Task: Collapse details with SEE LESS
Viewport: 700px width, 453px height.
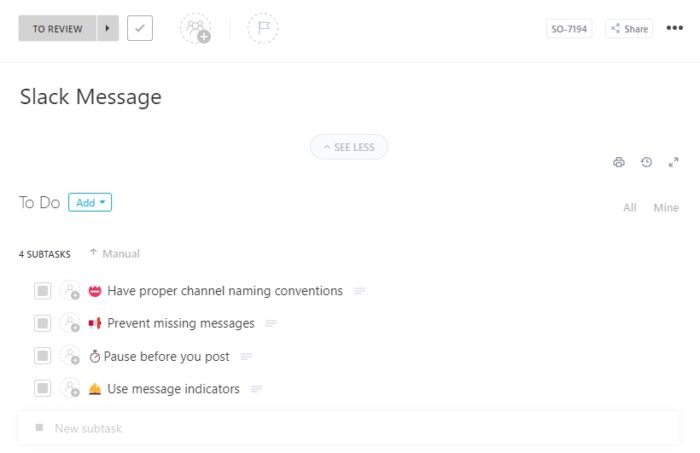Action: point(349,147)
